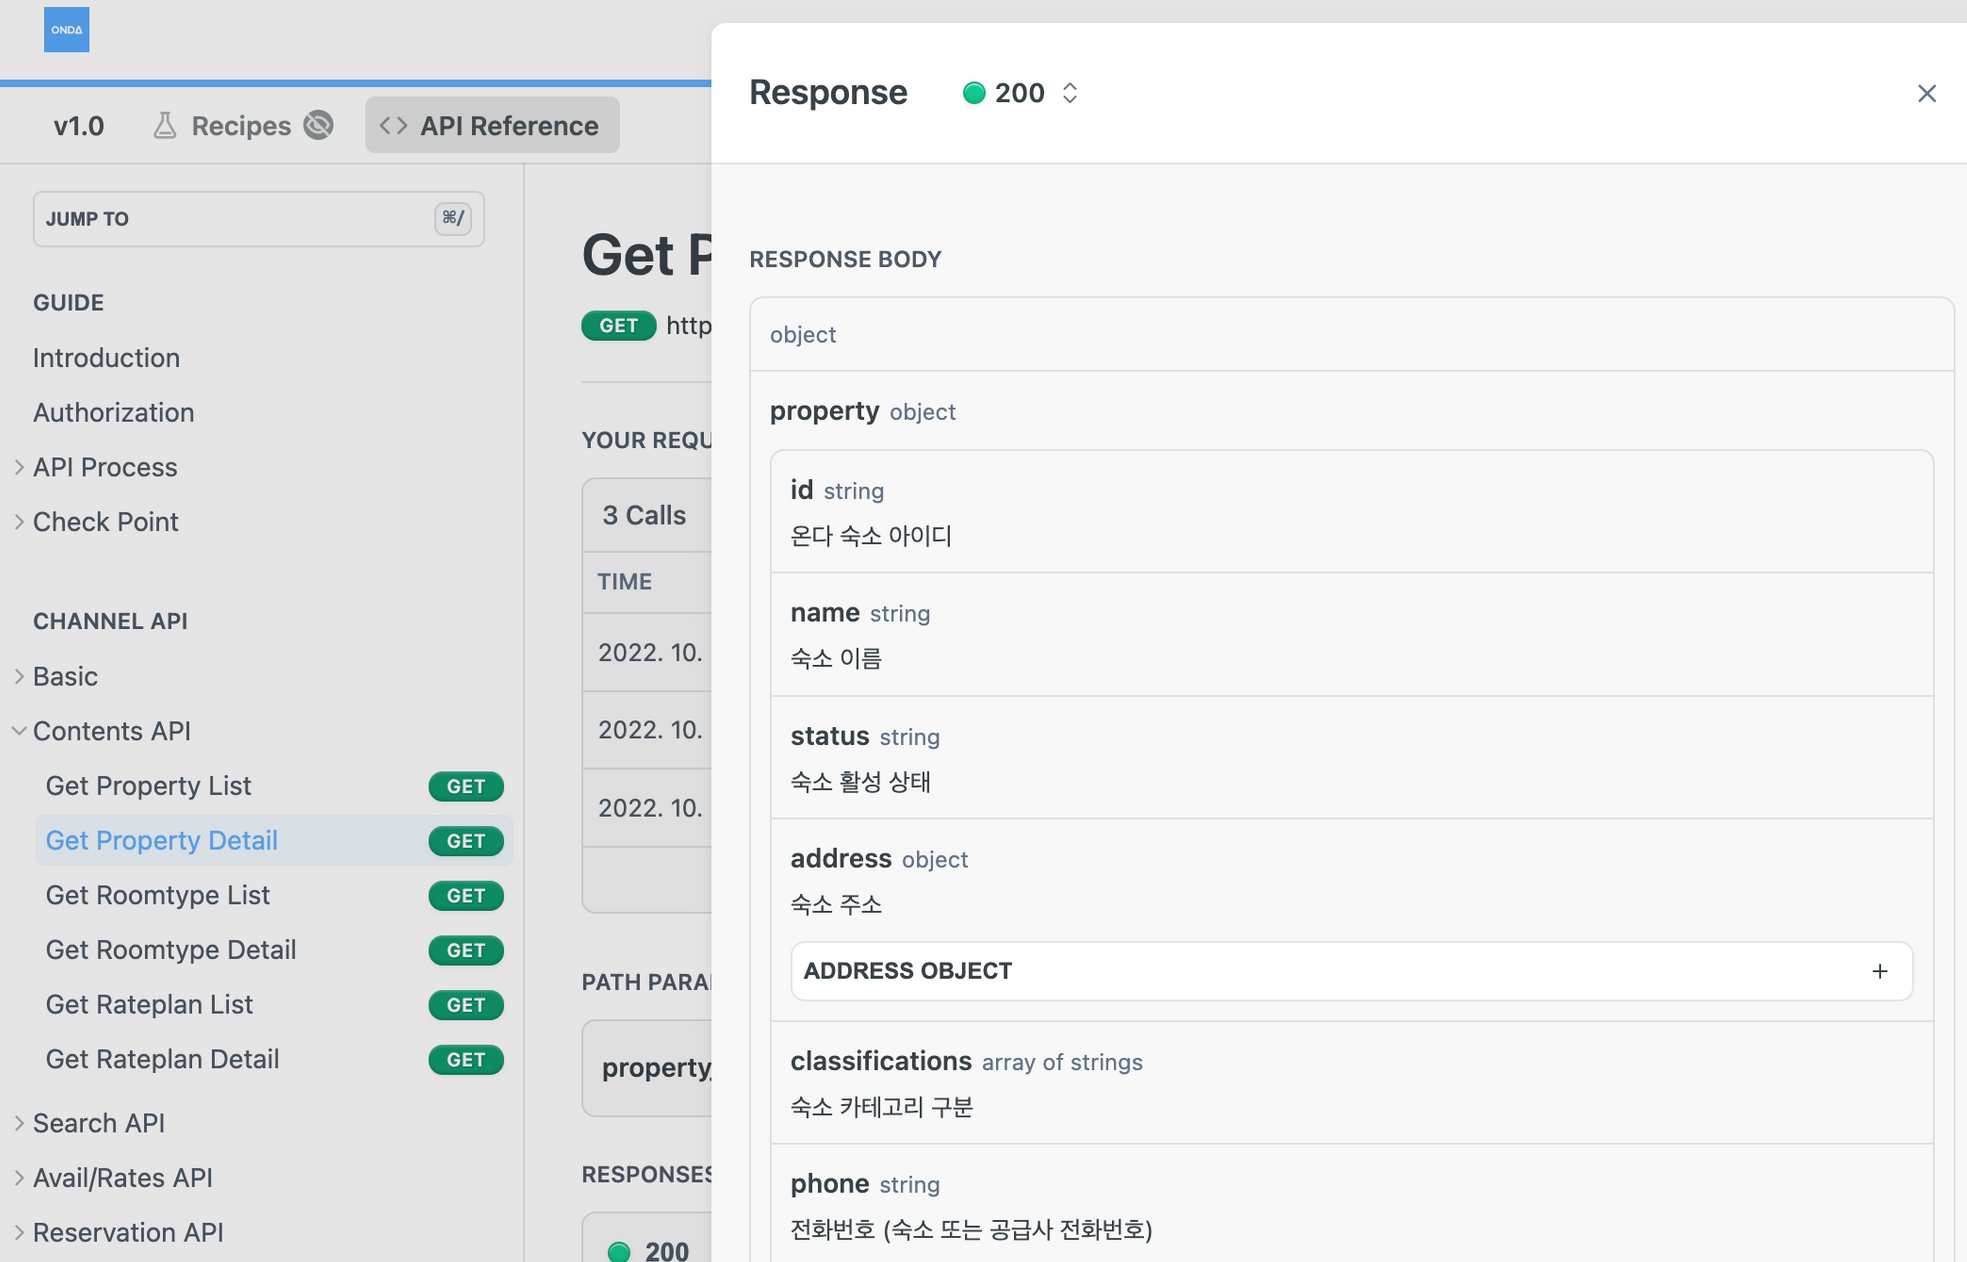Click the green 200 status dot in responses
This screenshot has height=1262, width=1967.
click(x=619, y=1251)
